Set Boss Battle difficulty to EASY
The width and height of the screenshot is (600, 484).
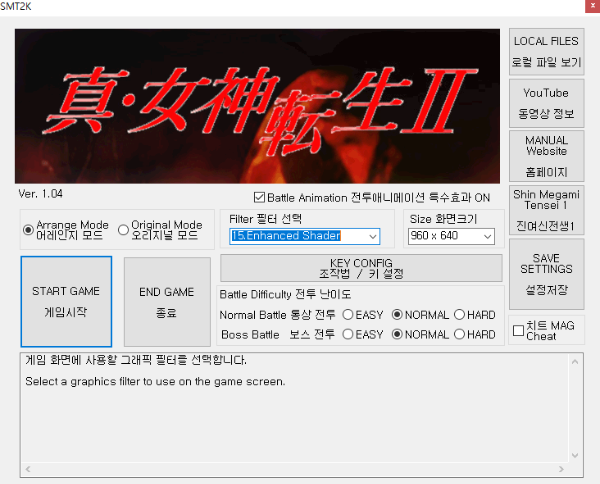pyautogui.click(x=347, y=334)
